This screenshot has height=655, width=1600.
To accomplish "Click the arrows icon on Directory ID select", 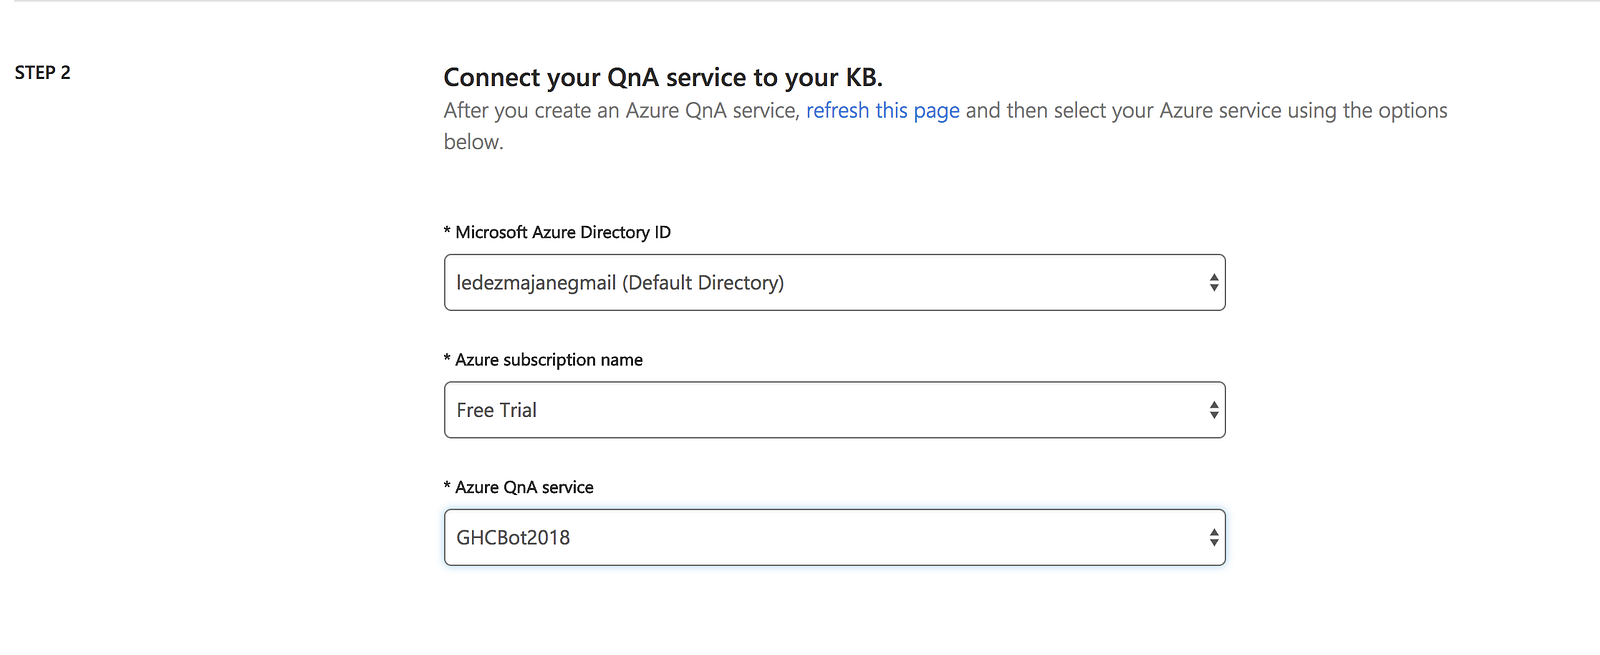I will [x=1213, y=283].
